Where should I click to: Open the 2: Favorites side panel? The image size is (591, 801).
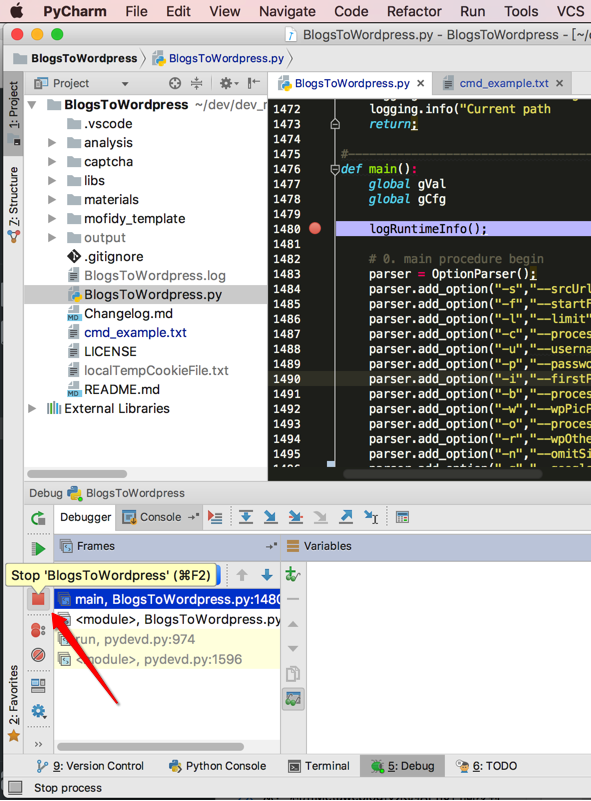pyautogui.click(x=14, y=703)
